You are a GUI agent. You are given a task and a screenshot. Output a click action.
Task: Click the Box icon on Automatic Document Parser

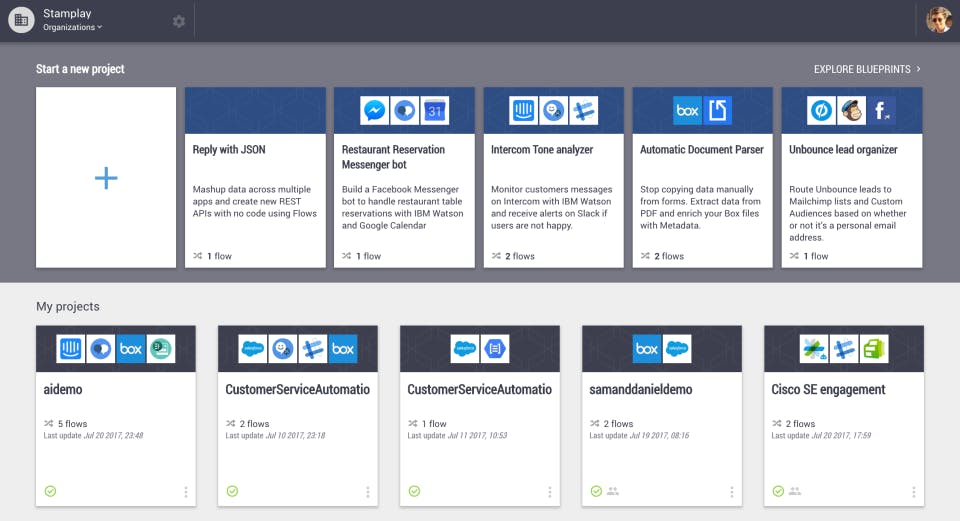pos(688,111)
